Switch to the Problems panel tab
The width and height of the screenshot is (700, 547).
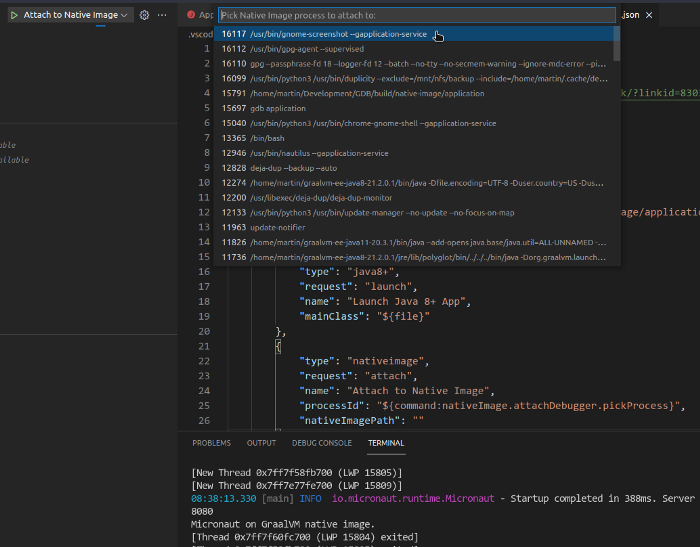(x=211, y=443)
